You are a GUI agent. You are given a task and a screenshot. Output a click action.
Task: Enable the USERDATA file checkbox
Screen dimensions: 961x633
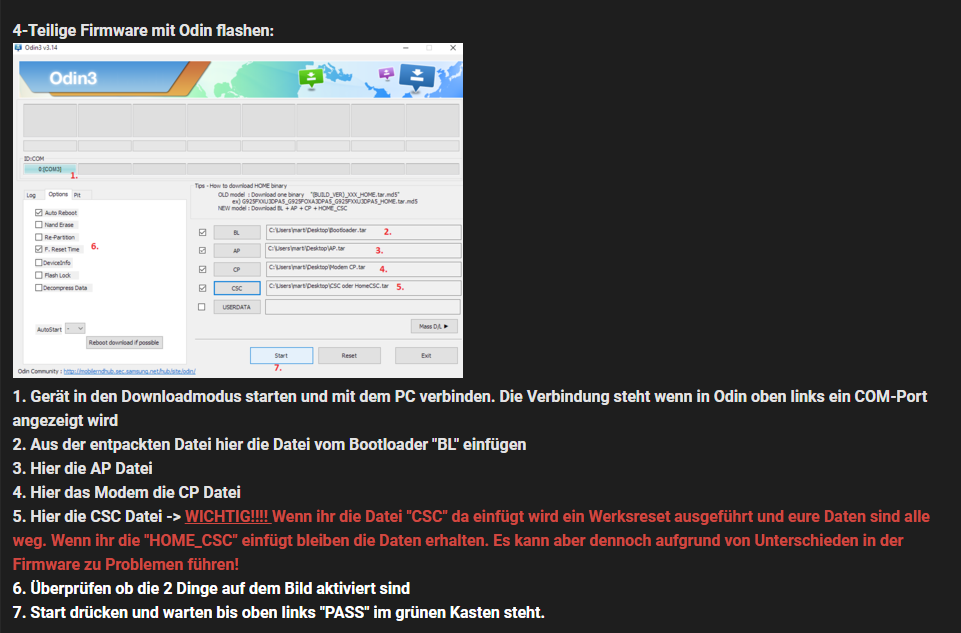point(202,307)
